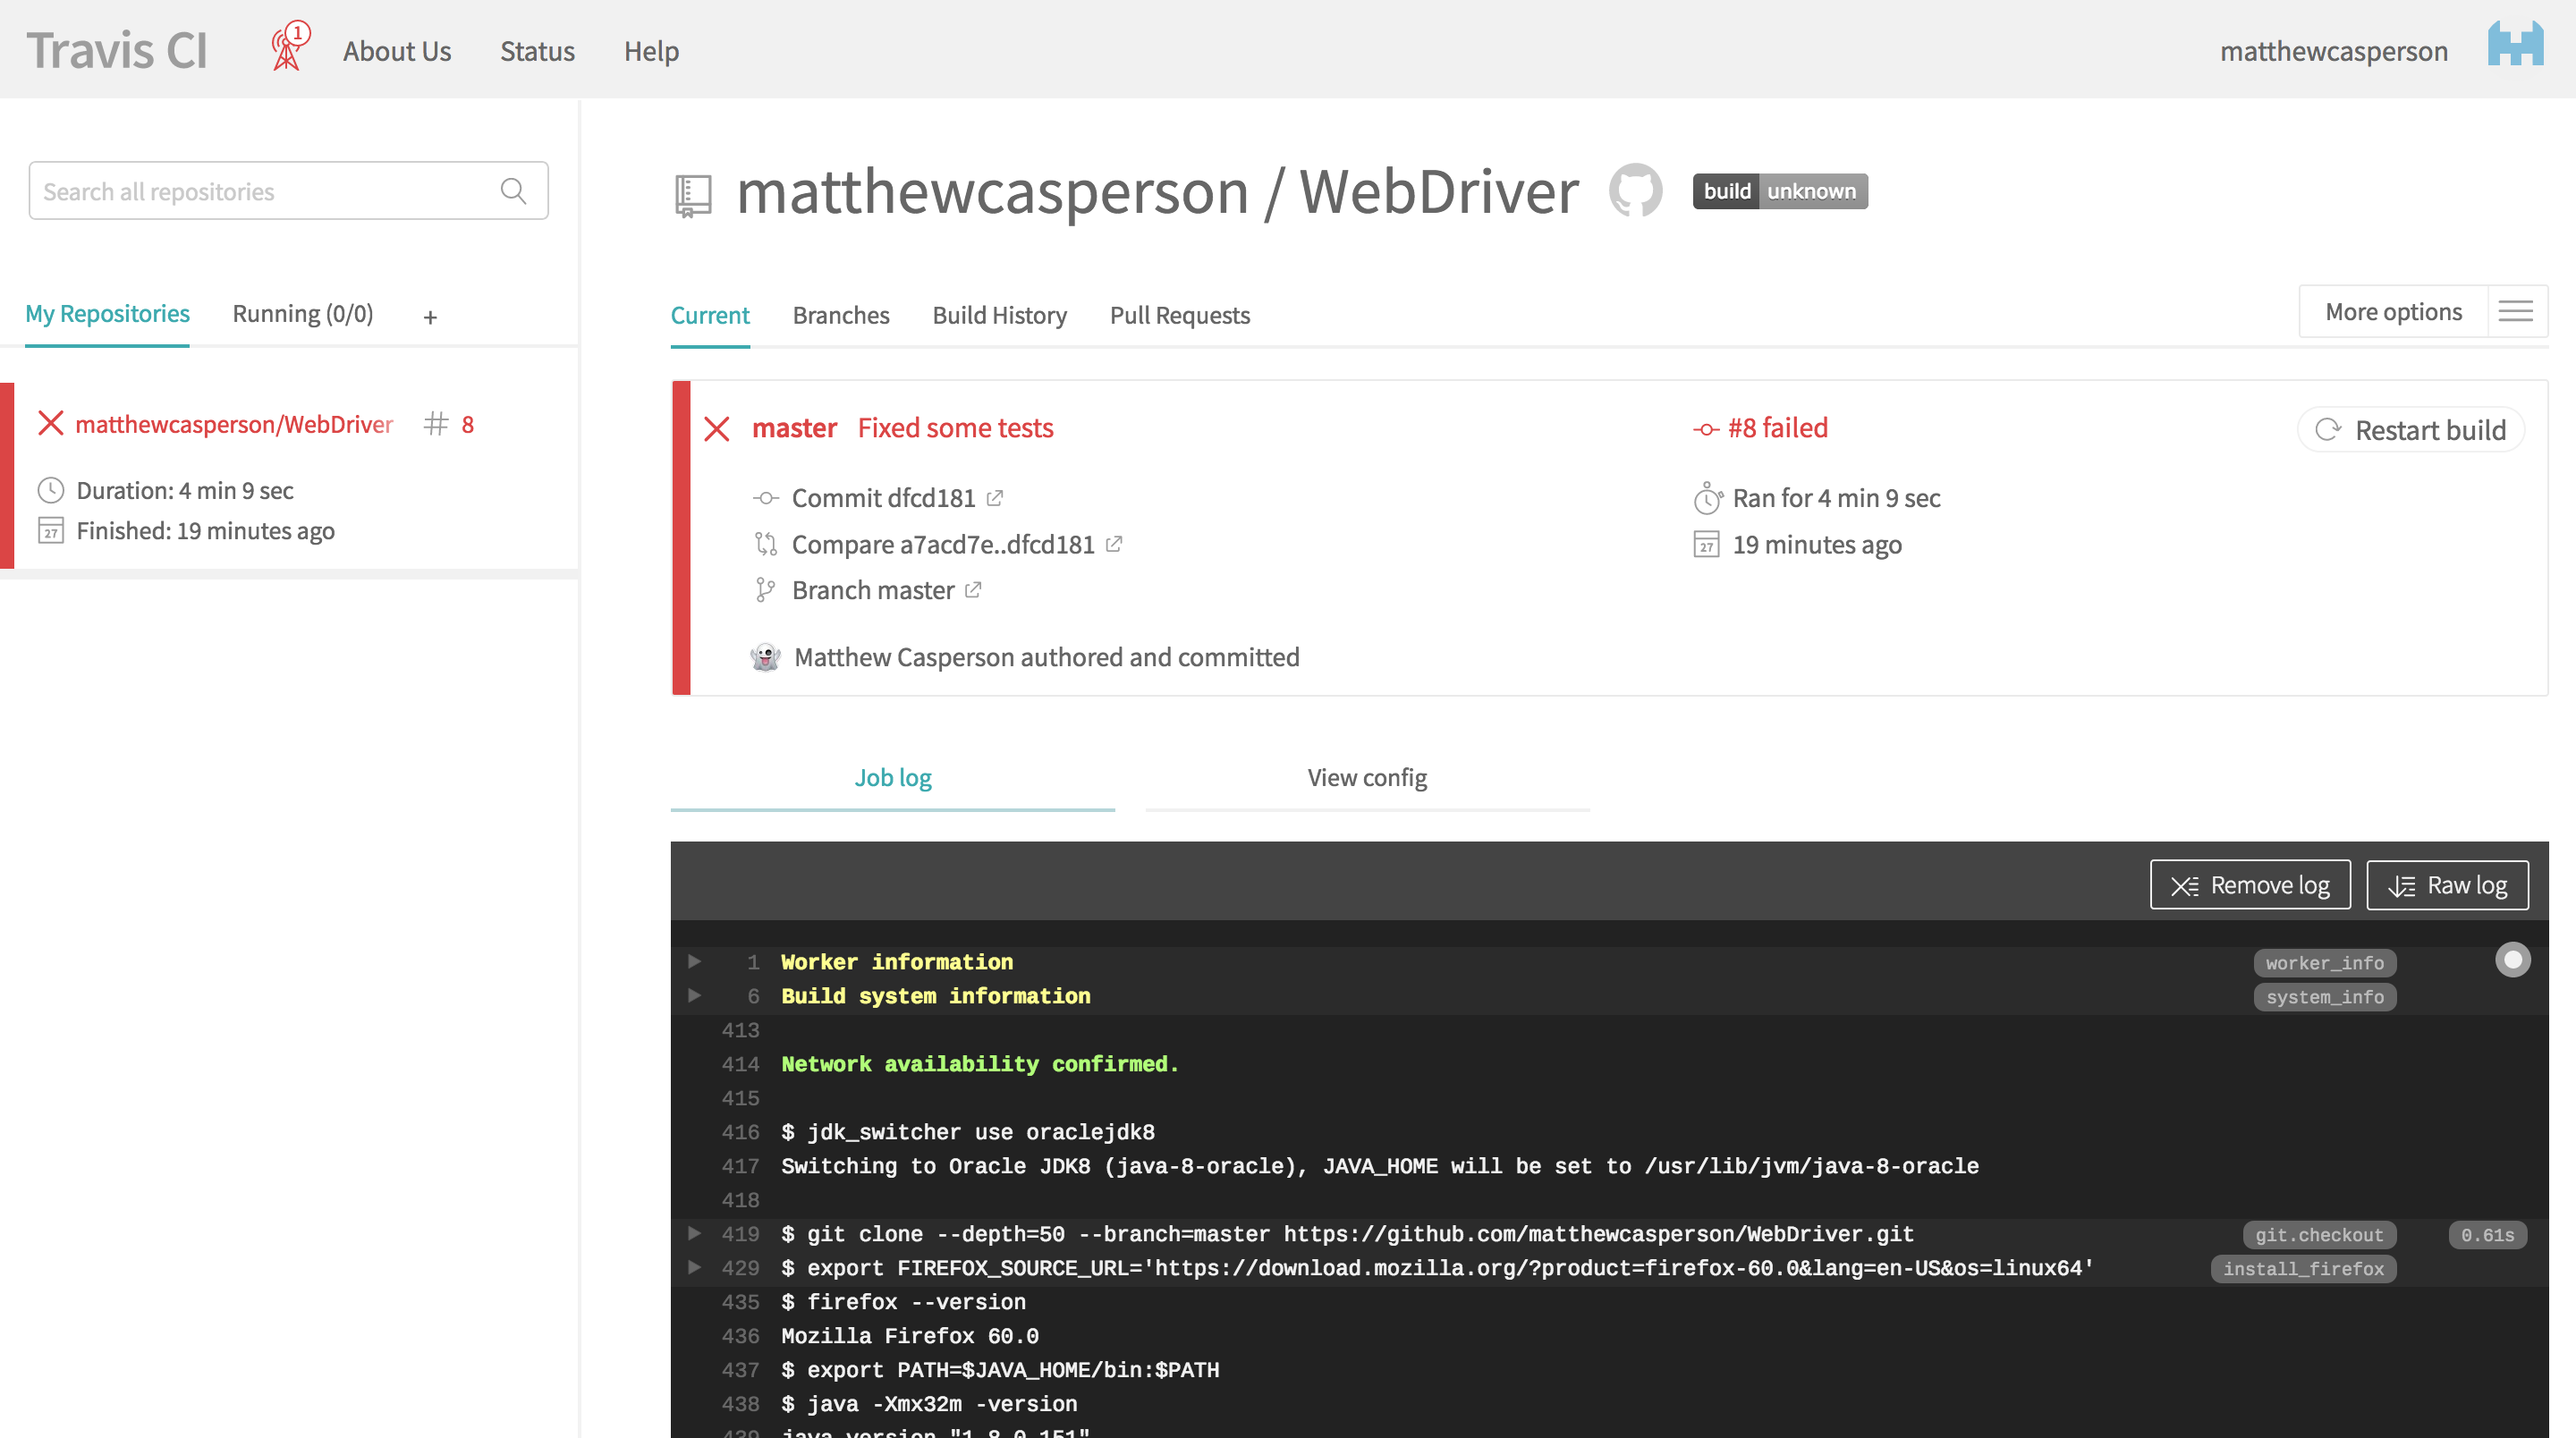Open the More options dropdown

pos(2393,312)
